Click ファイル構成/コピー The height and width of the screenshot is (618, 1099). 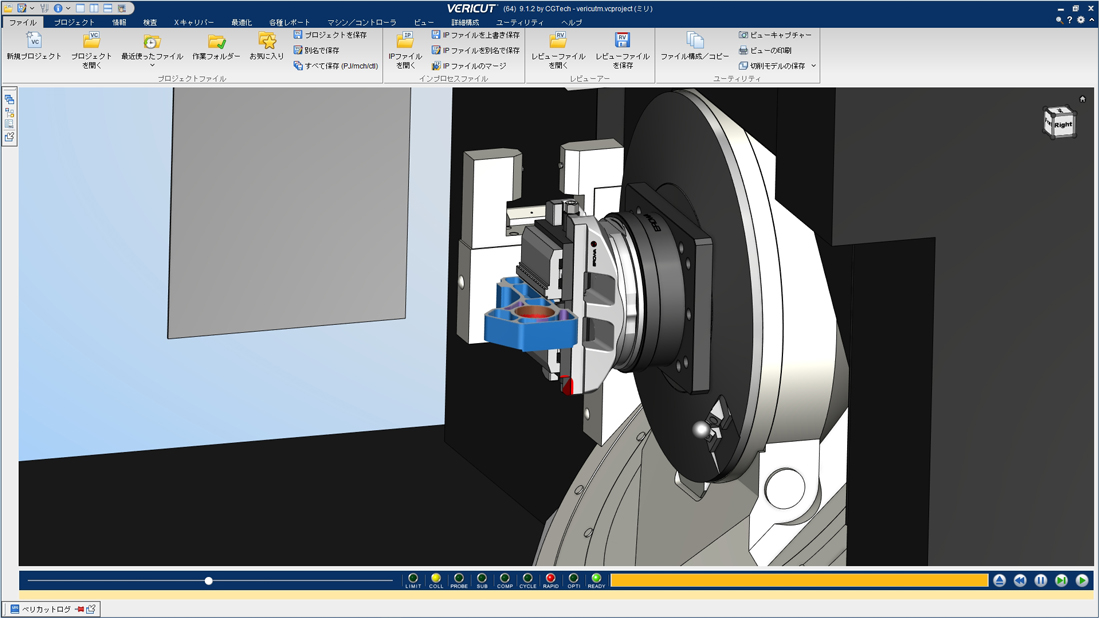[695, 48]
